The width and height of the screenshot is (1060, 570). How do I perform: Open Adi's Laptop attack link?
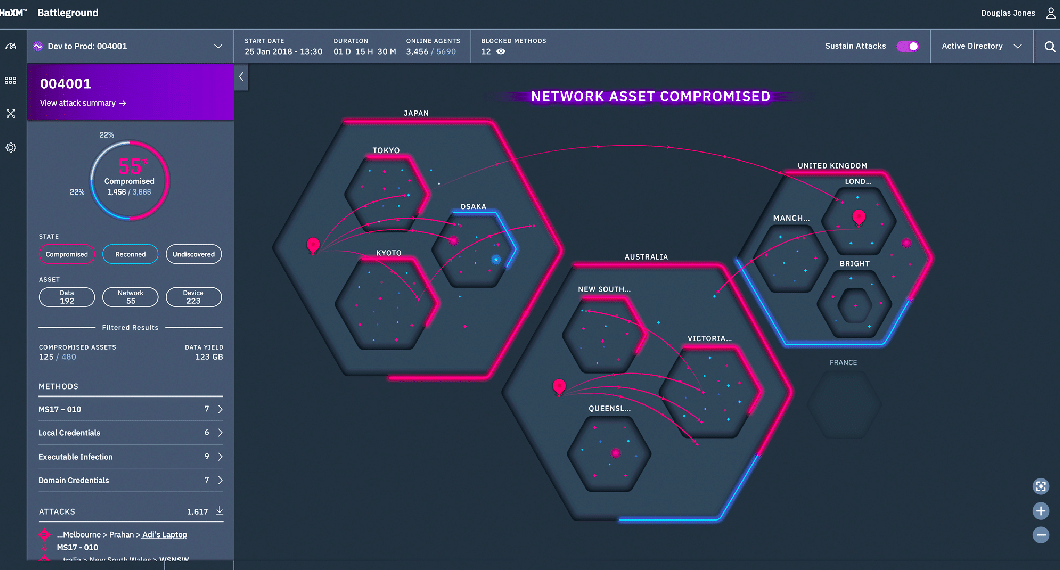[x=164, y=535]
